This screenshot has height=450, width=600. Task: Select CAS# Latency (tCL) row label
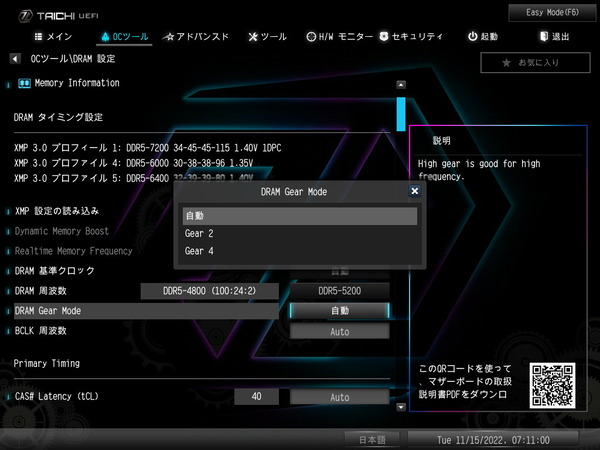[57, 396]
